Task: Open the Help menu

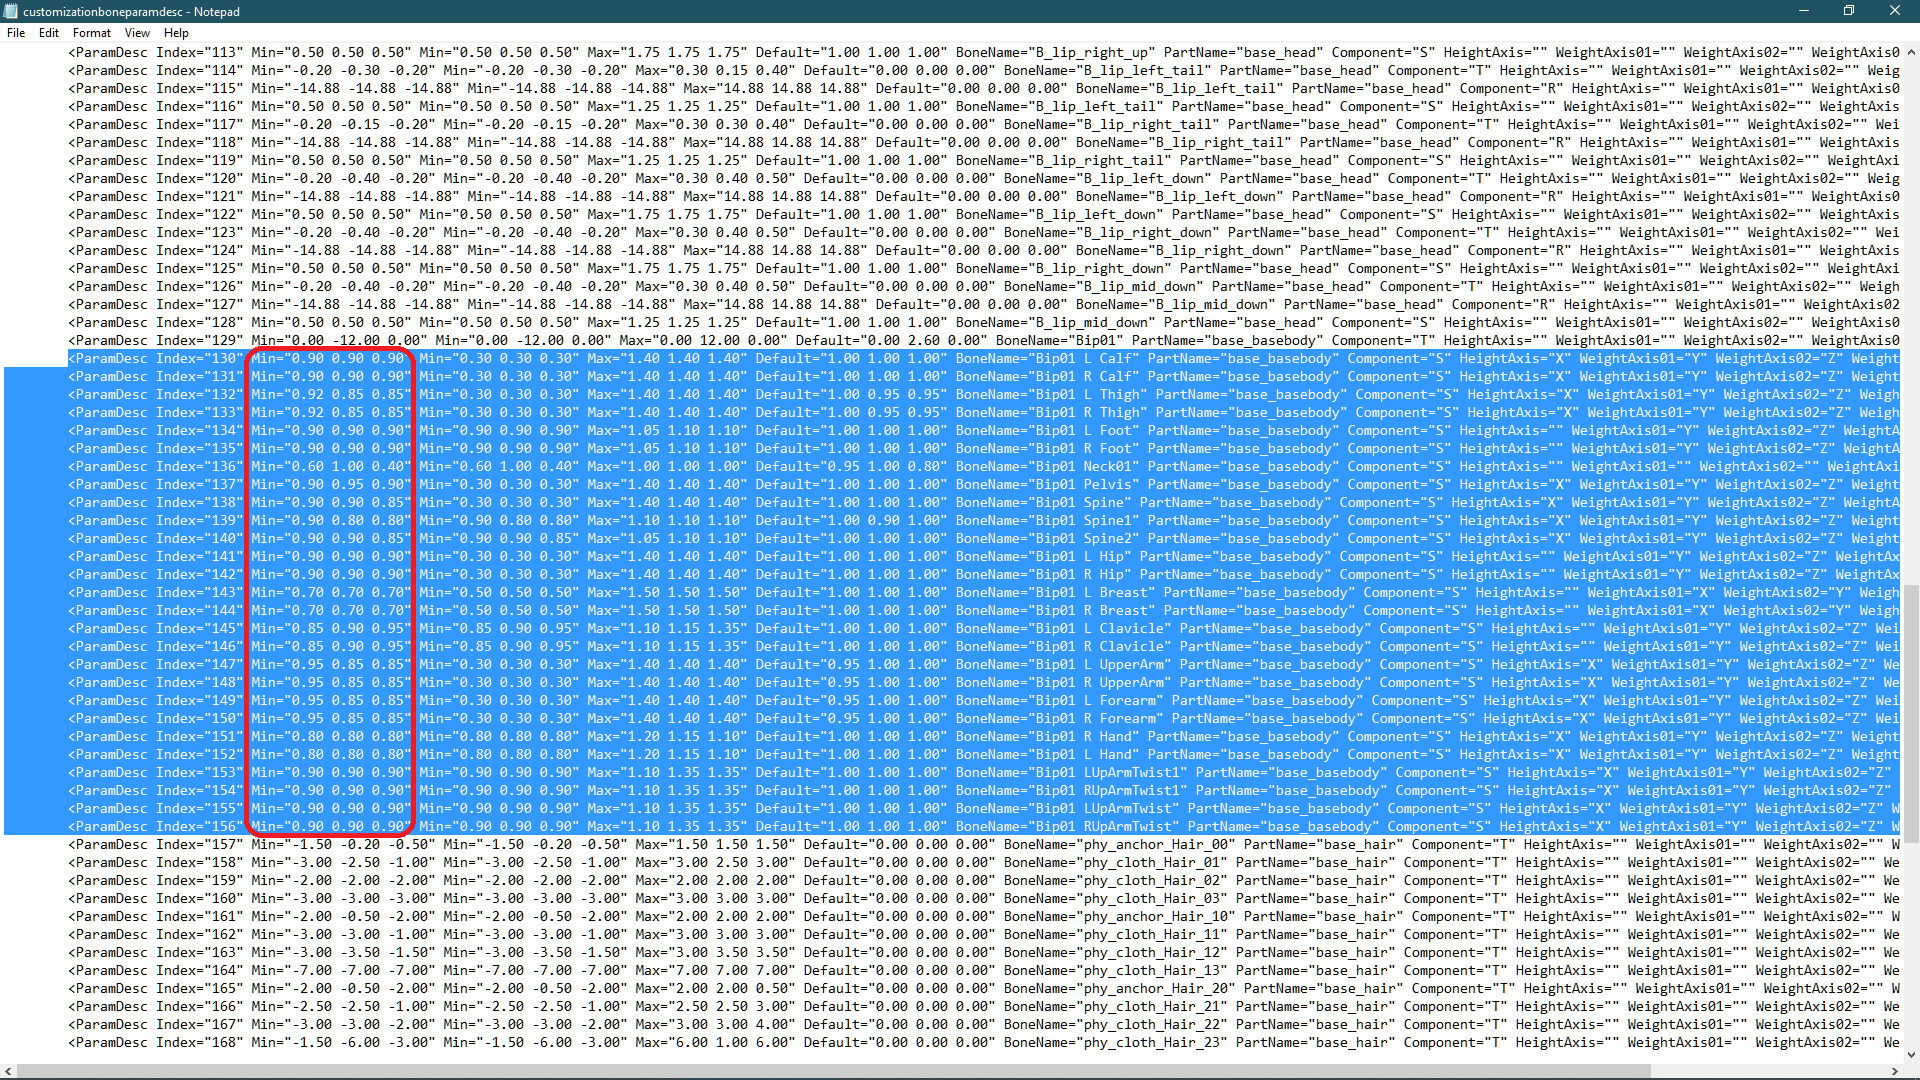Action: pyautogui.click(x=176, y=33)
